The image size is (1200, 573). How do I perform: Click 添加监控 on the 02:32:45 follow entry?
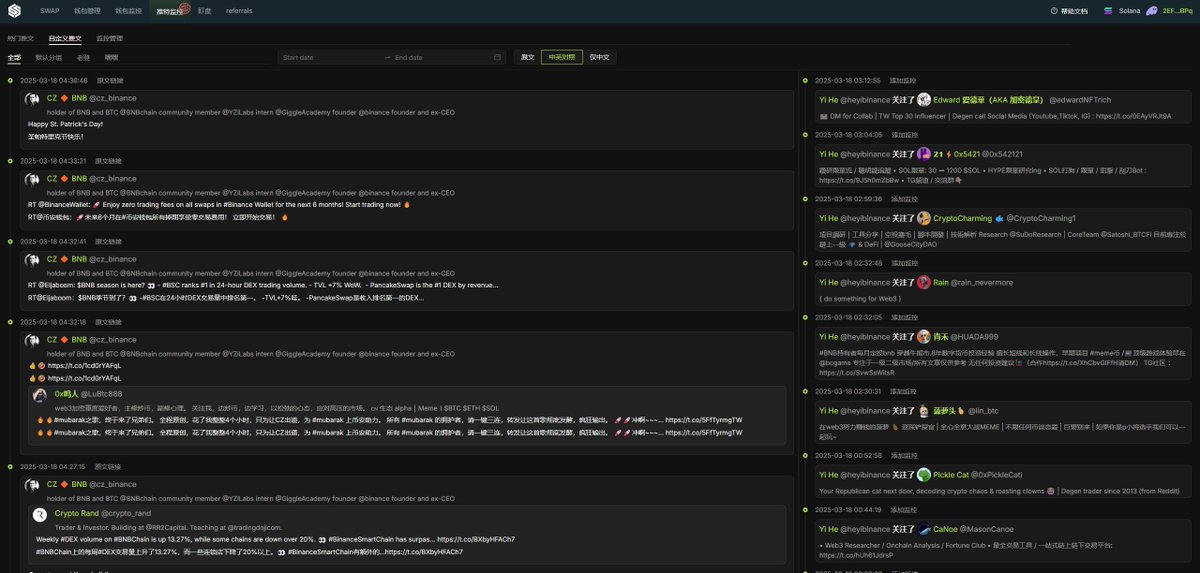pos(904,263)
